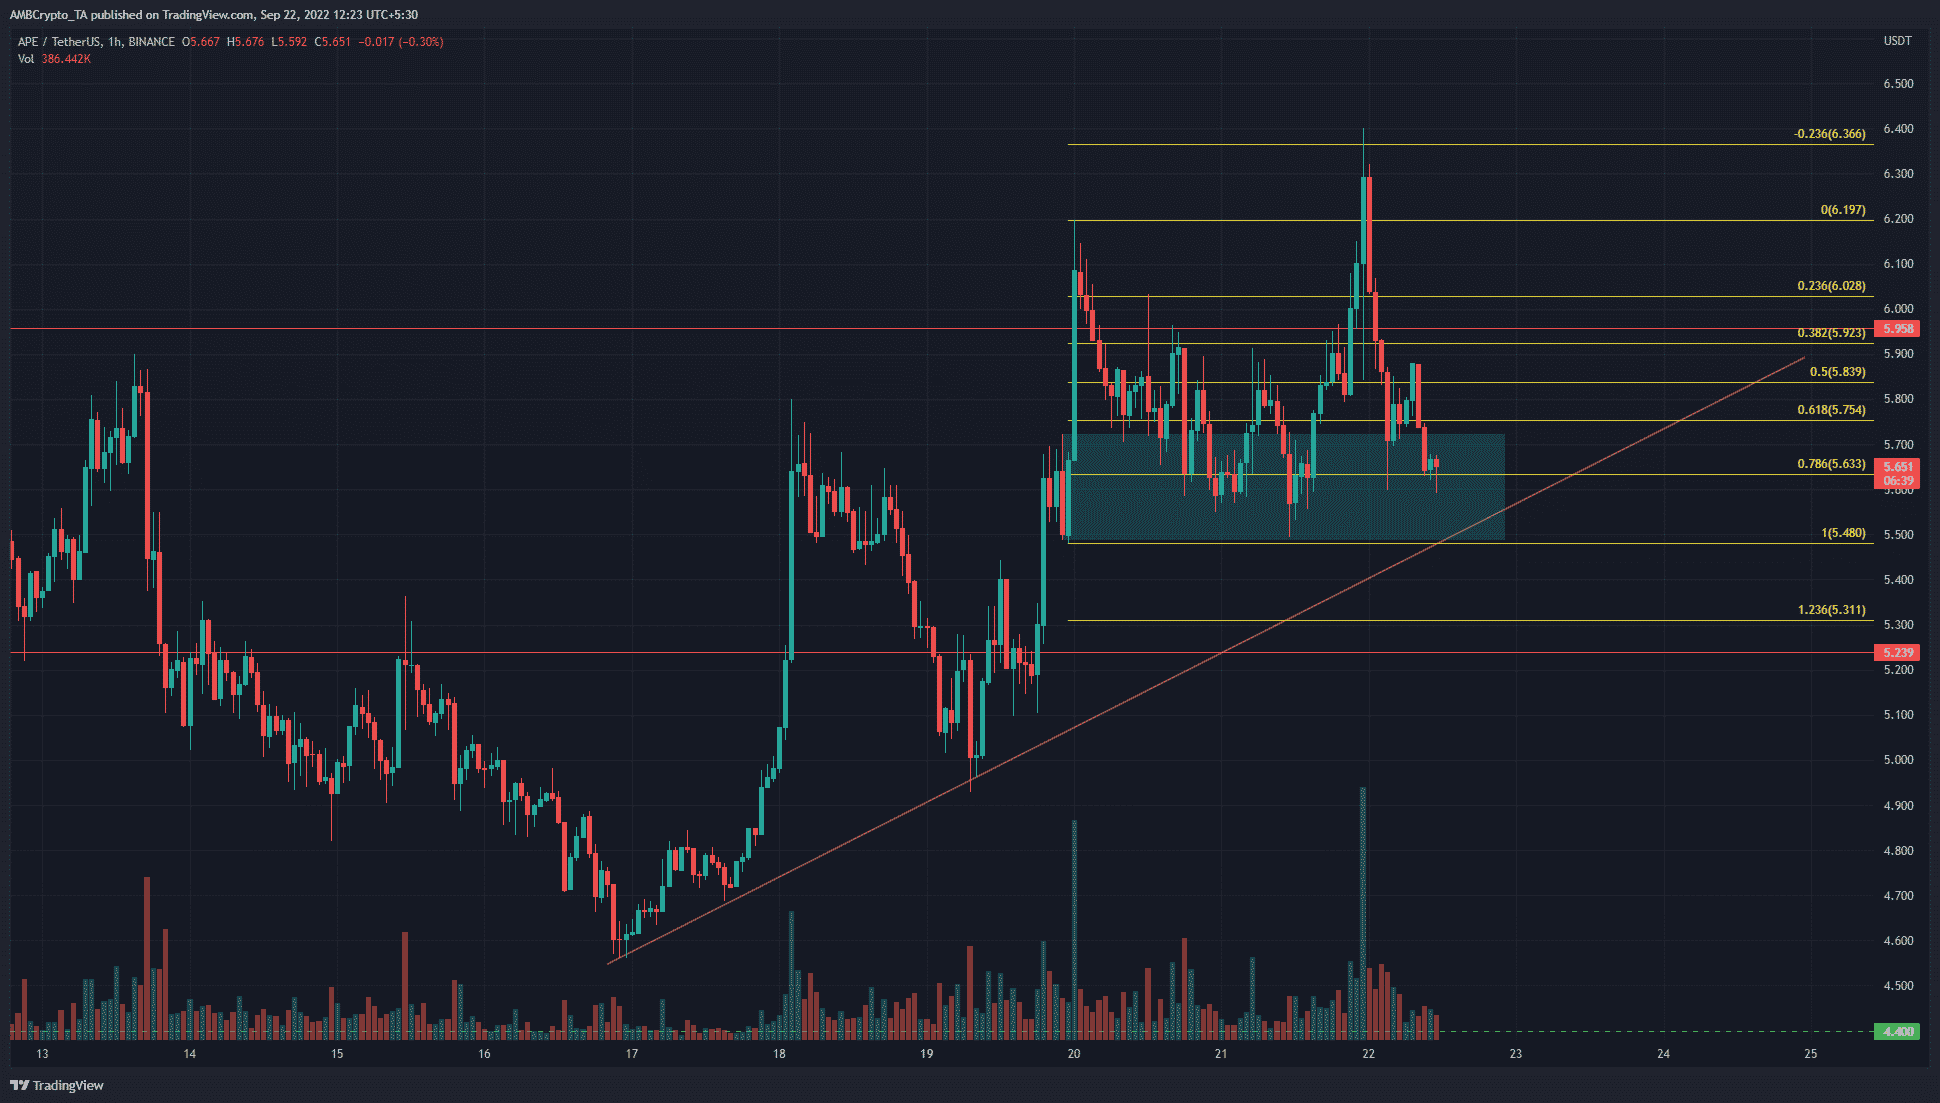Viewport: 1940px width, 1103px height.
Task: Click the price change -0.017 (-0.30%) value
Action: (x=401, y=42)
